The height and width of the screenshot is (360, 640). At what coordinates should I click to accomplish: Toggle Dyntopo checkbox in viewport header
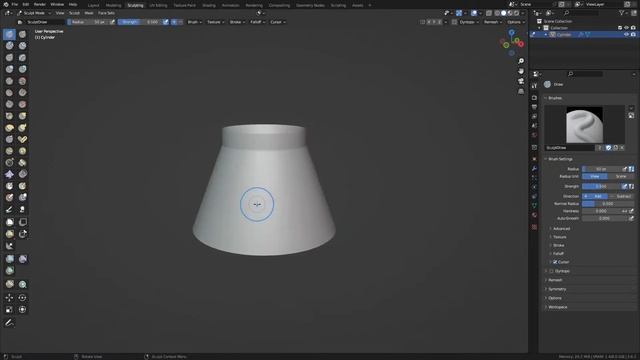[x=454, y=22]
